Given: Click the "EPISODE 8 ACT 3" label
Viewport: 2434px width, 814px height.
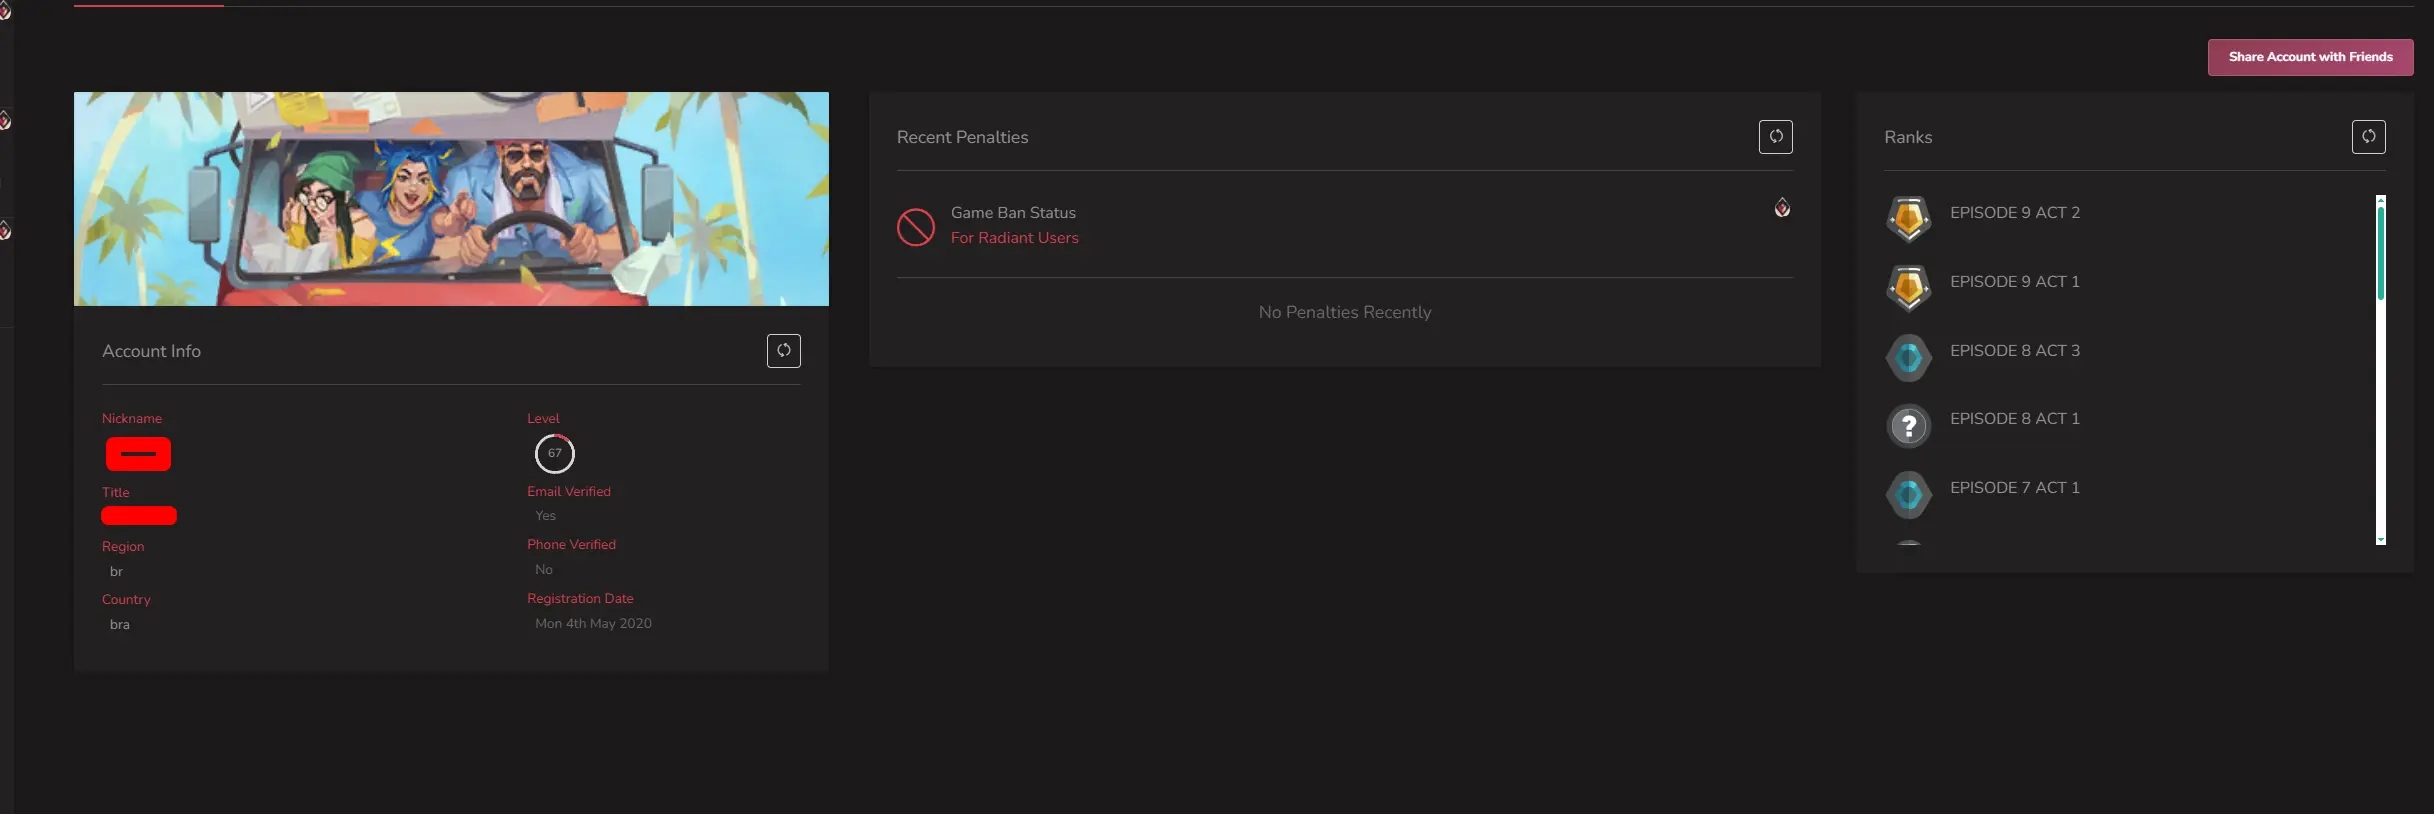Looking at the screenshot, I should coord(2015,351).
